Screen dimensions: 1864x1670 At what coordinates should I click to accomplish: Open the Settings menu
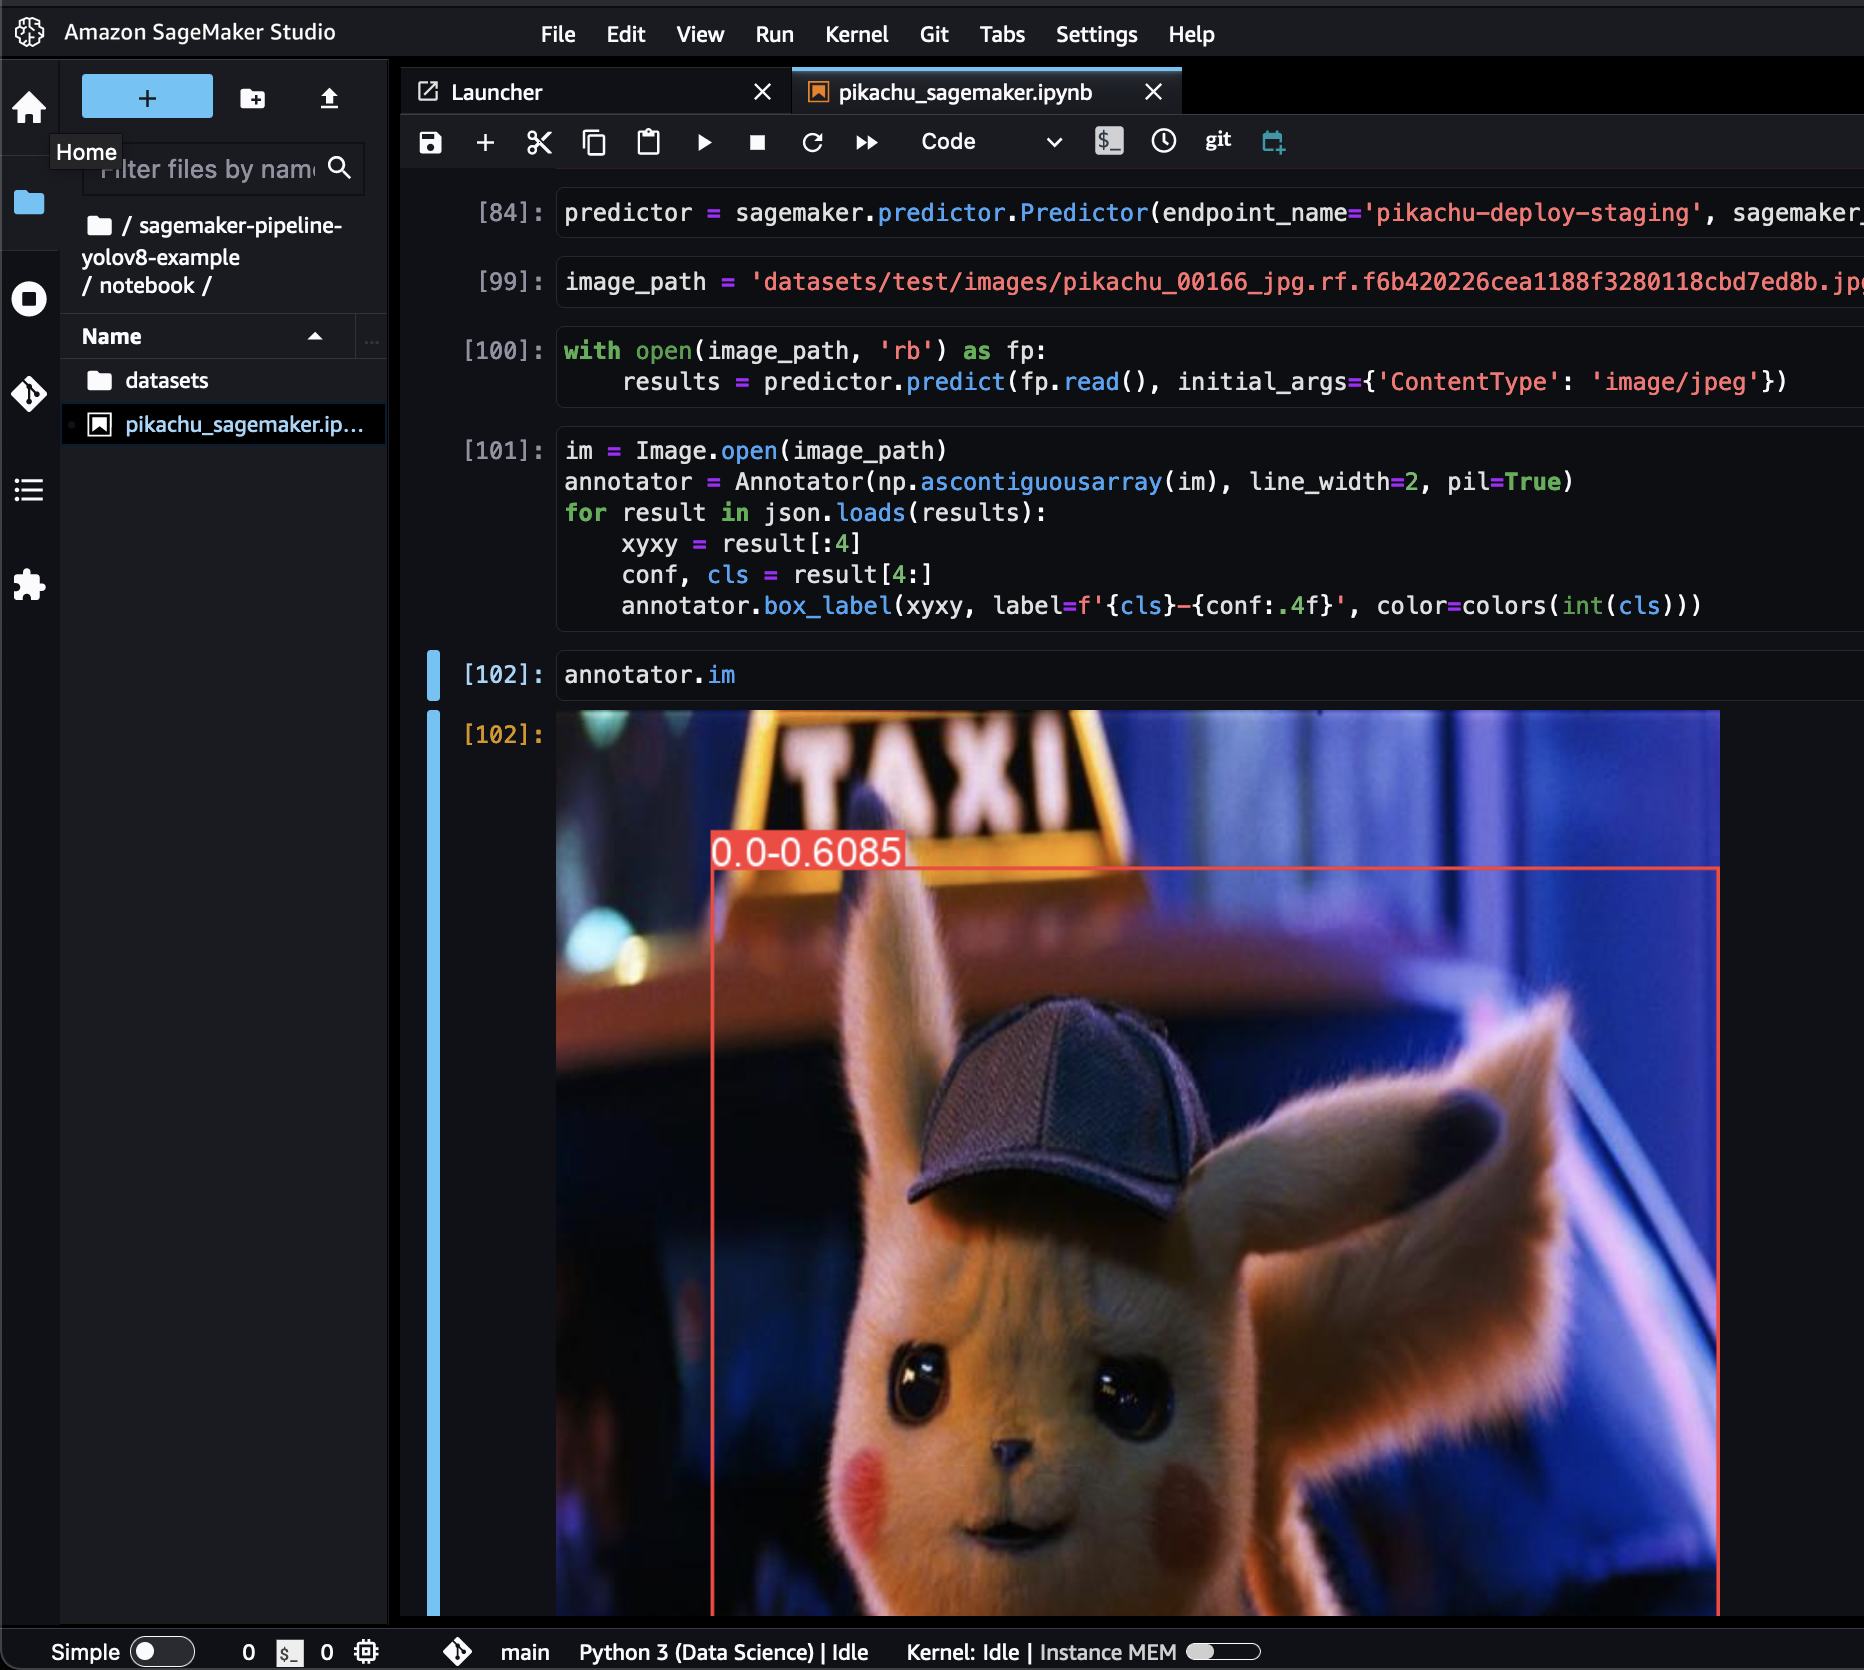1097,34
